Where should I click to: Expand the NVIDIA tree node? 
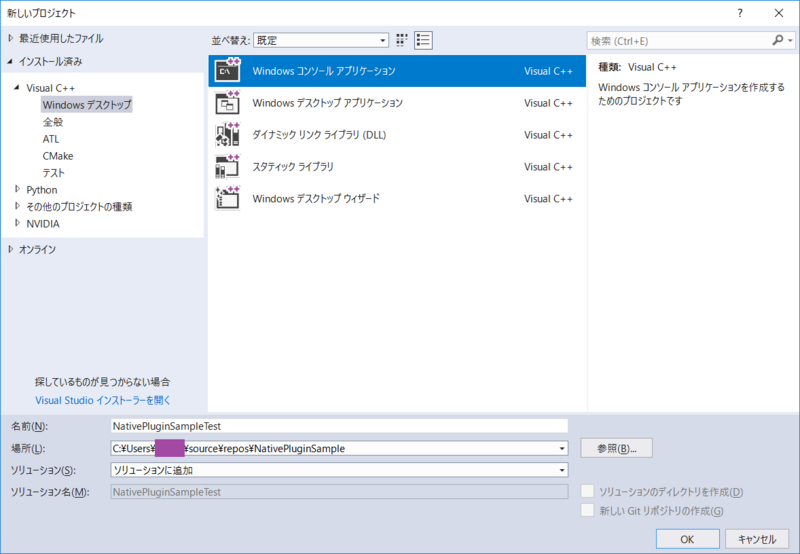click(x=17, y=223)
